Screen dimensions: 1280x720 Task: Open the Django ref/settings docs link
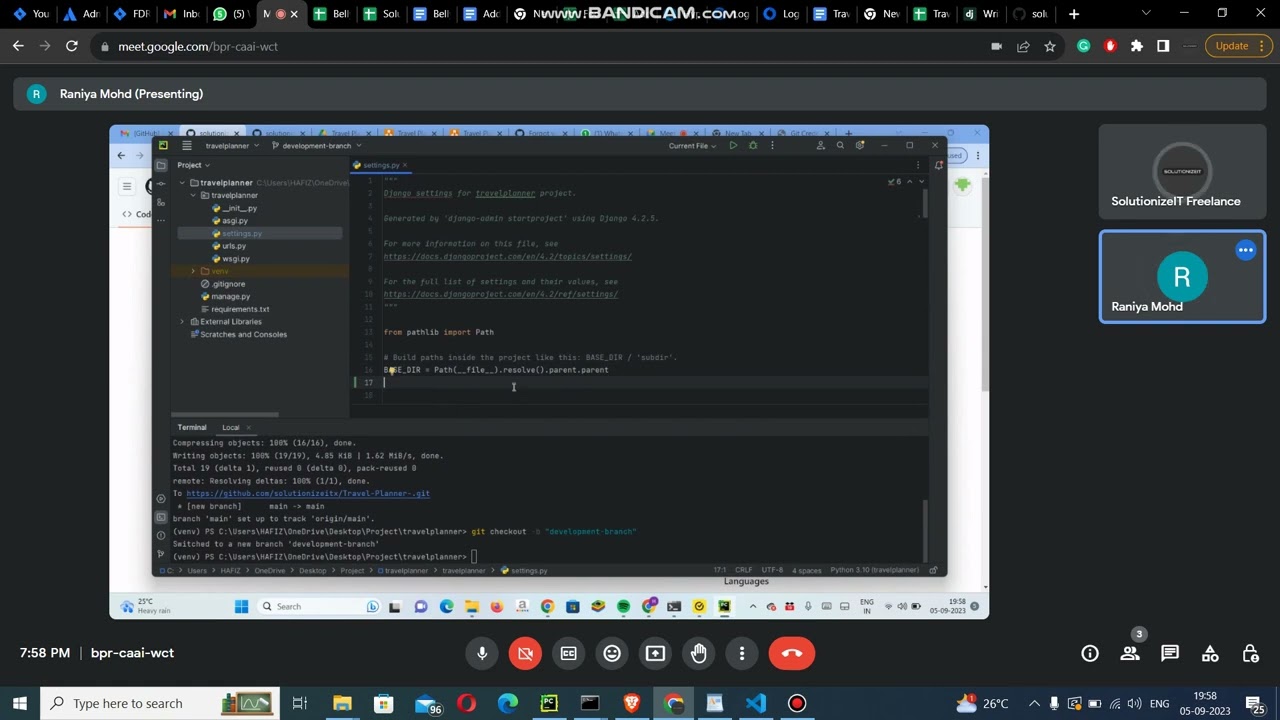coord(500,295)
